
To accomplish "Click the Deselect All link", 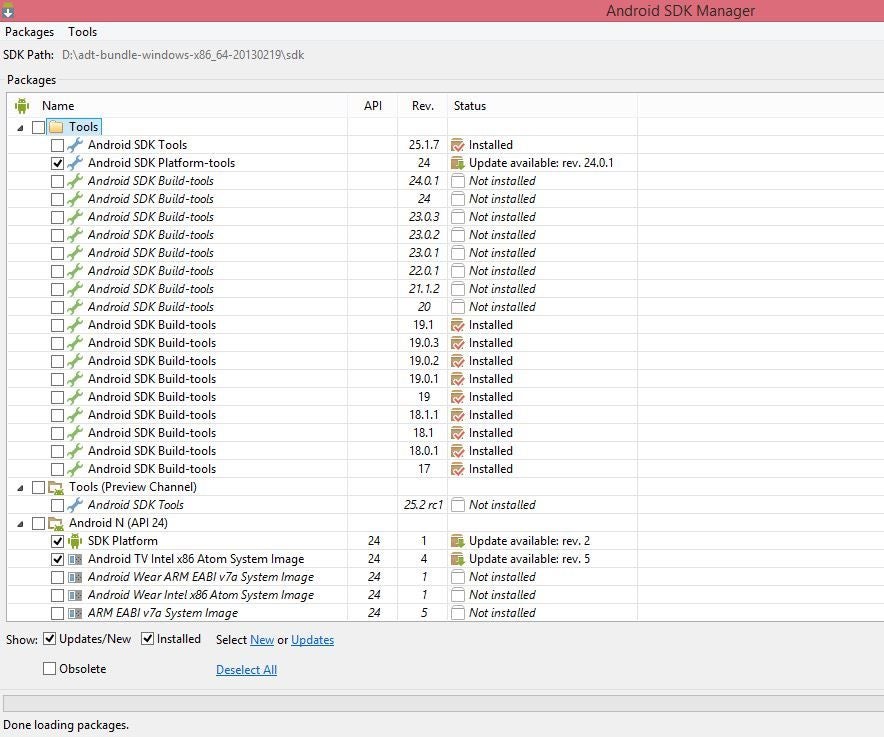I will (246, 669).
